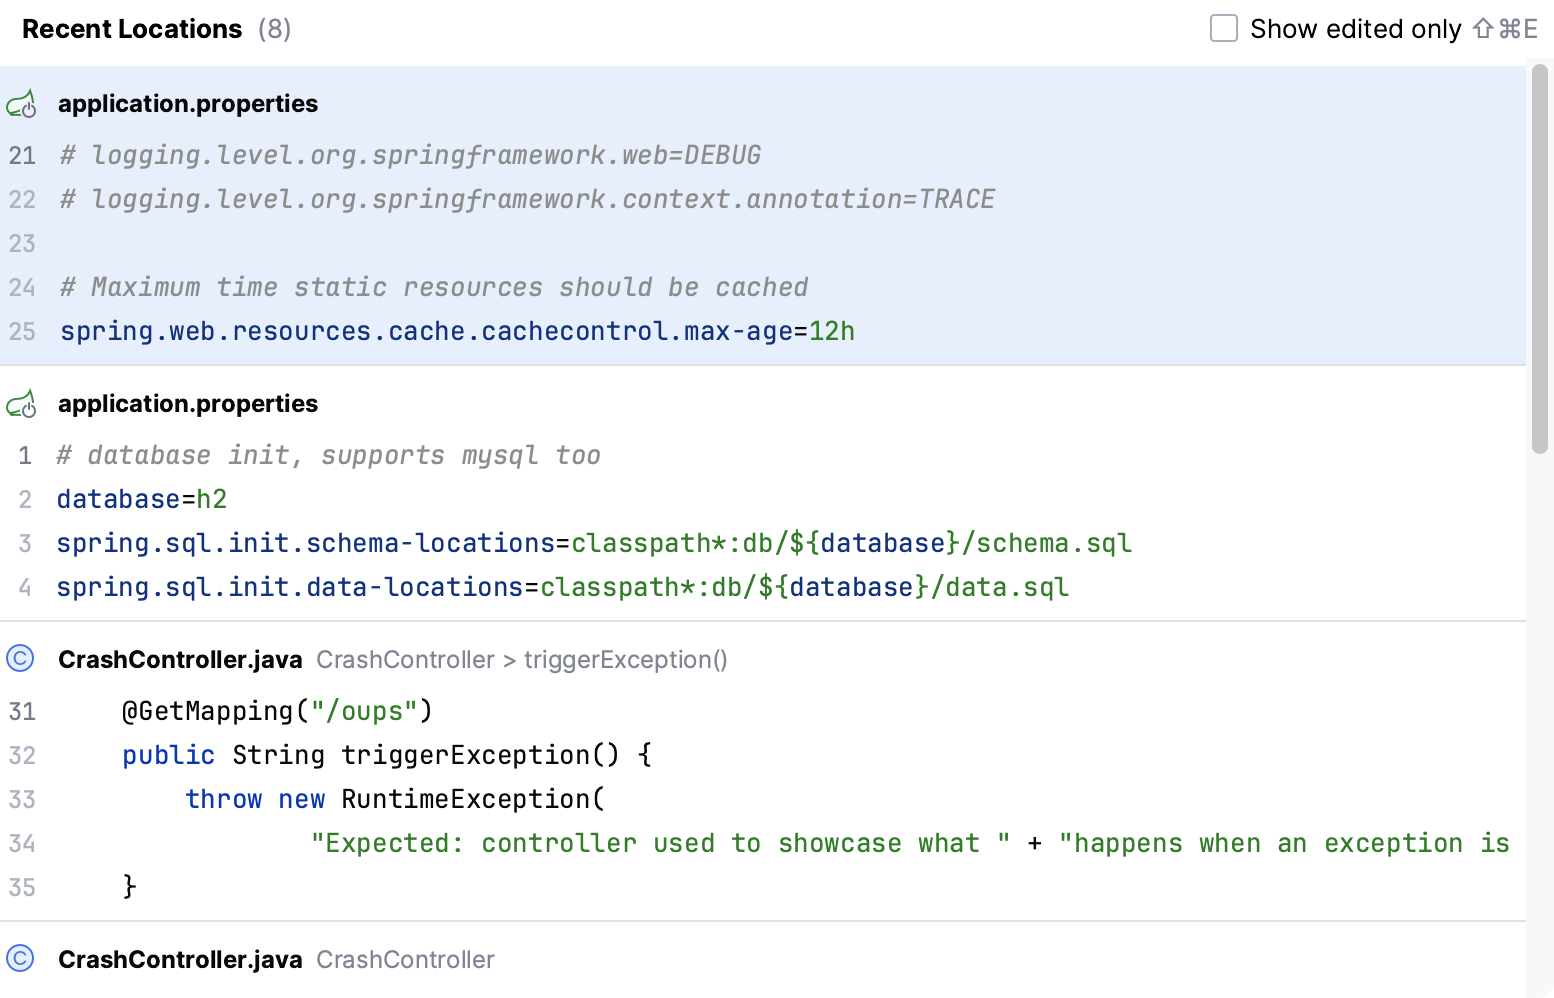Toggle the Show edited only checkbox
Screen dimensions: 1554x998
click(x=1223, y=28)
